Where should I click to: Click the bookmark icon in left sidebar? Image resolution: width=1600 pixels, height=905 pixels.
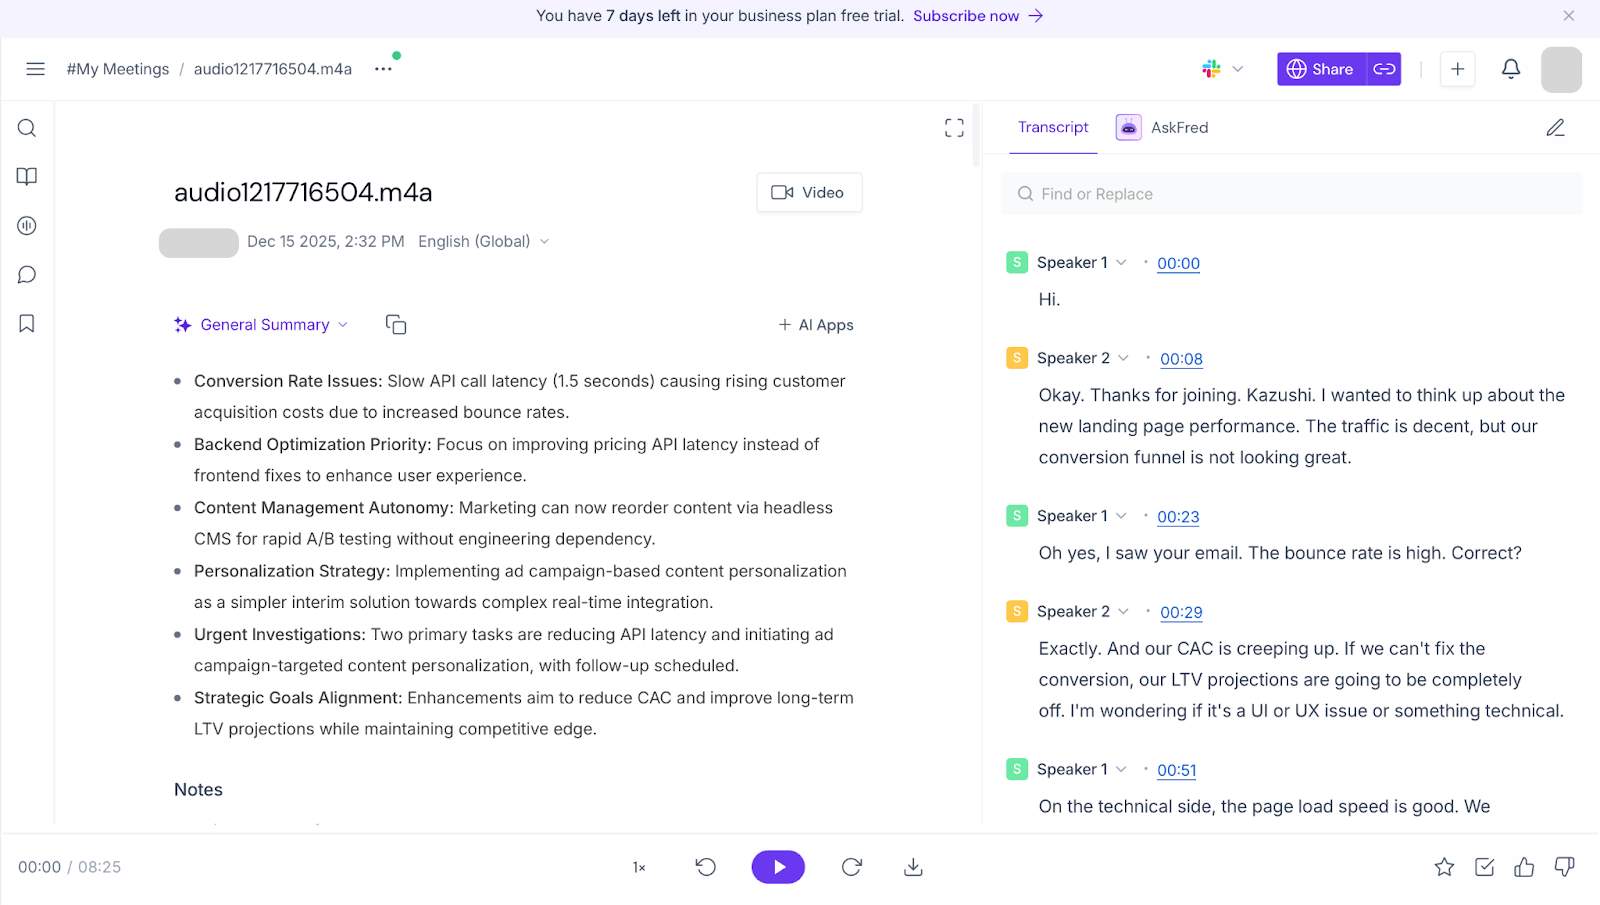[x=27, y=323]
